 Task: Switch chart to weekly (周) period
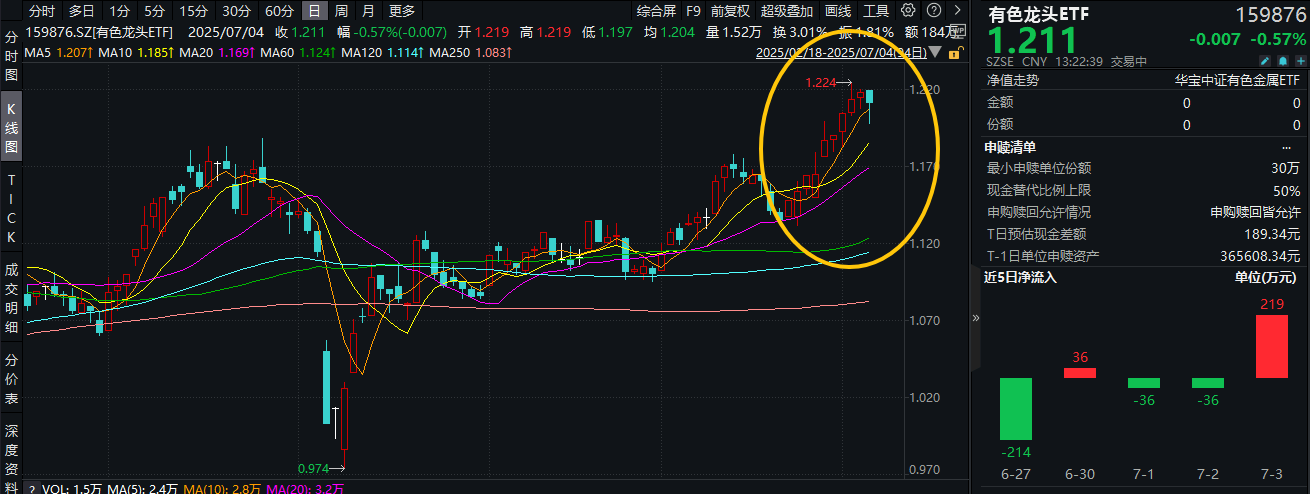click(x=341, y=11)
